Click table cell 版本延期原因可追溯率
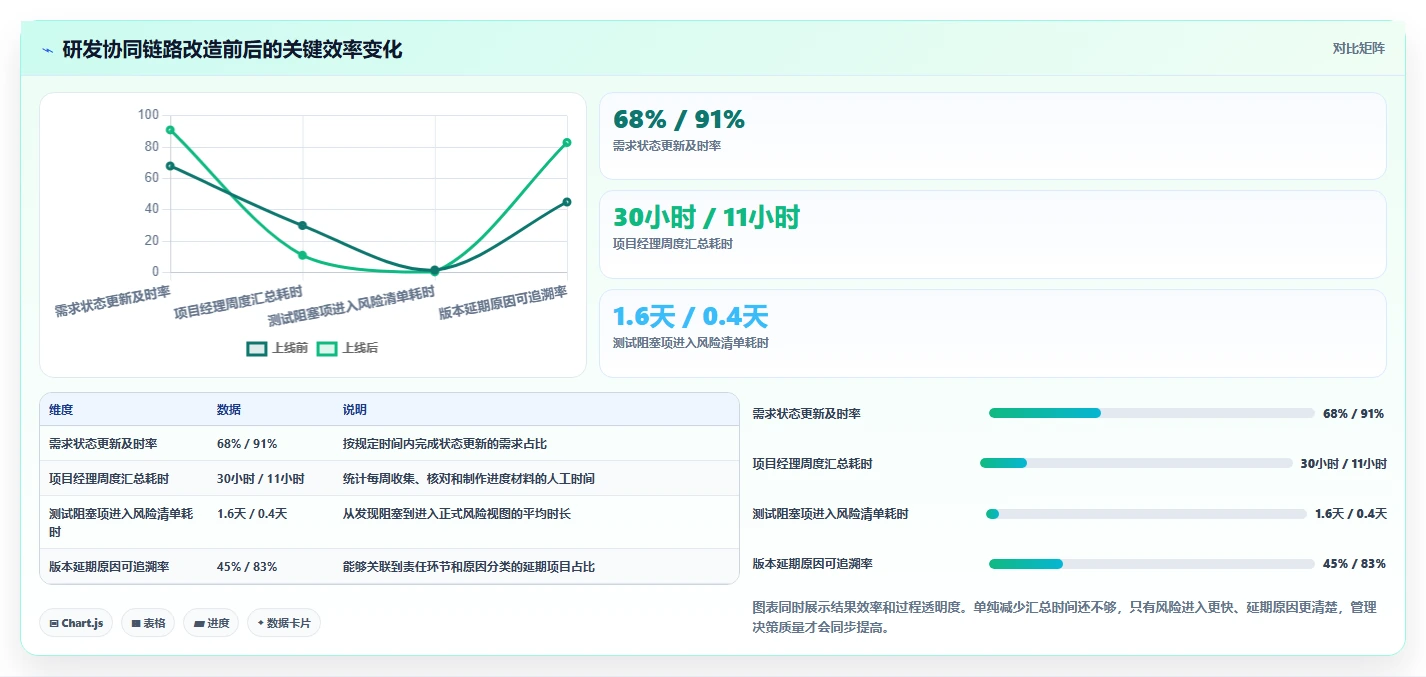Image resolution: width=1426 pixels, height=677 pixels. click(109, 567)
